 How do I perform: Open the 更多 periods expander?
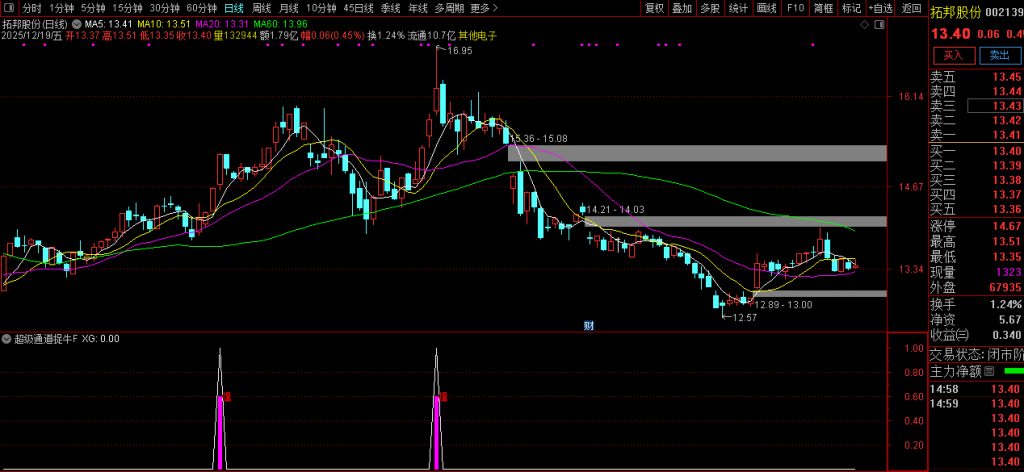484,8
